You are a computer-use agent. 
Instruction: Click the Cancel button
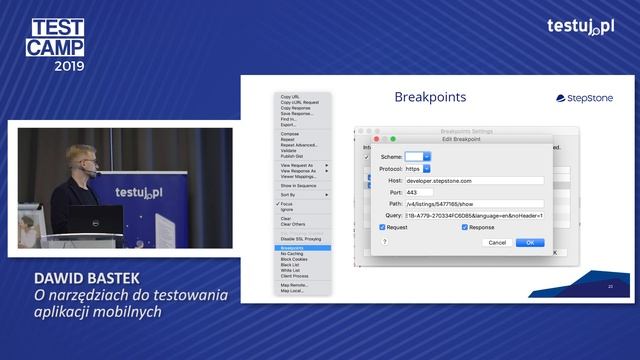point(497,242)
